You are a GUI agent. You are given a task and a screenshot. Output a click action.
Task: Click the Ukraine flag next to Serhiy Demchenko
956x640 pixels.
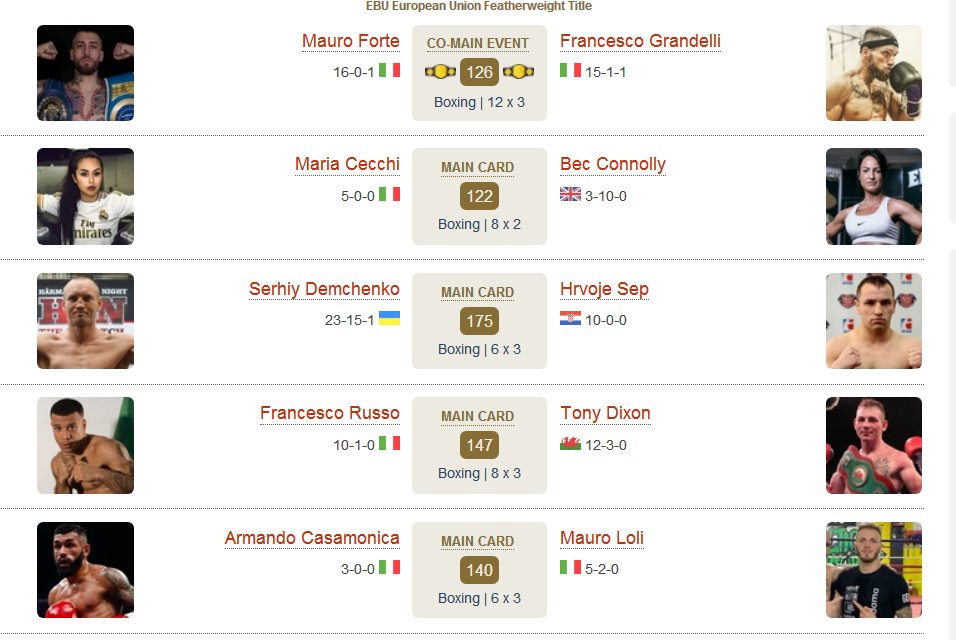tap(389, 318)
